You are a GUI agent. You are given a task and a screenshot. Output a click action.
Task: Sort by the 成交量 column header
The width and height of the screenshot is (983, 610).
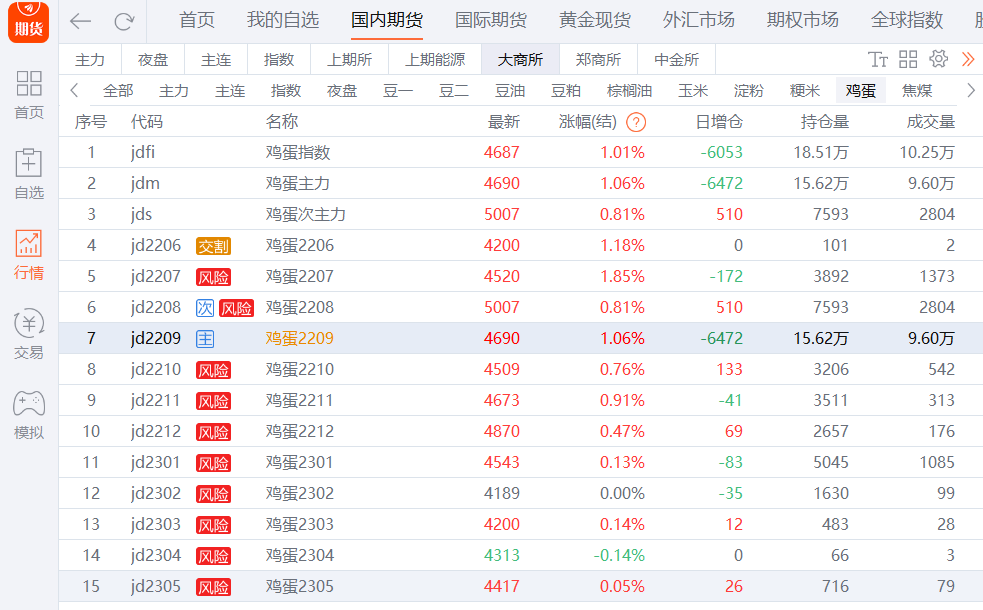pyautogui.click(x=930, y=122)
